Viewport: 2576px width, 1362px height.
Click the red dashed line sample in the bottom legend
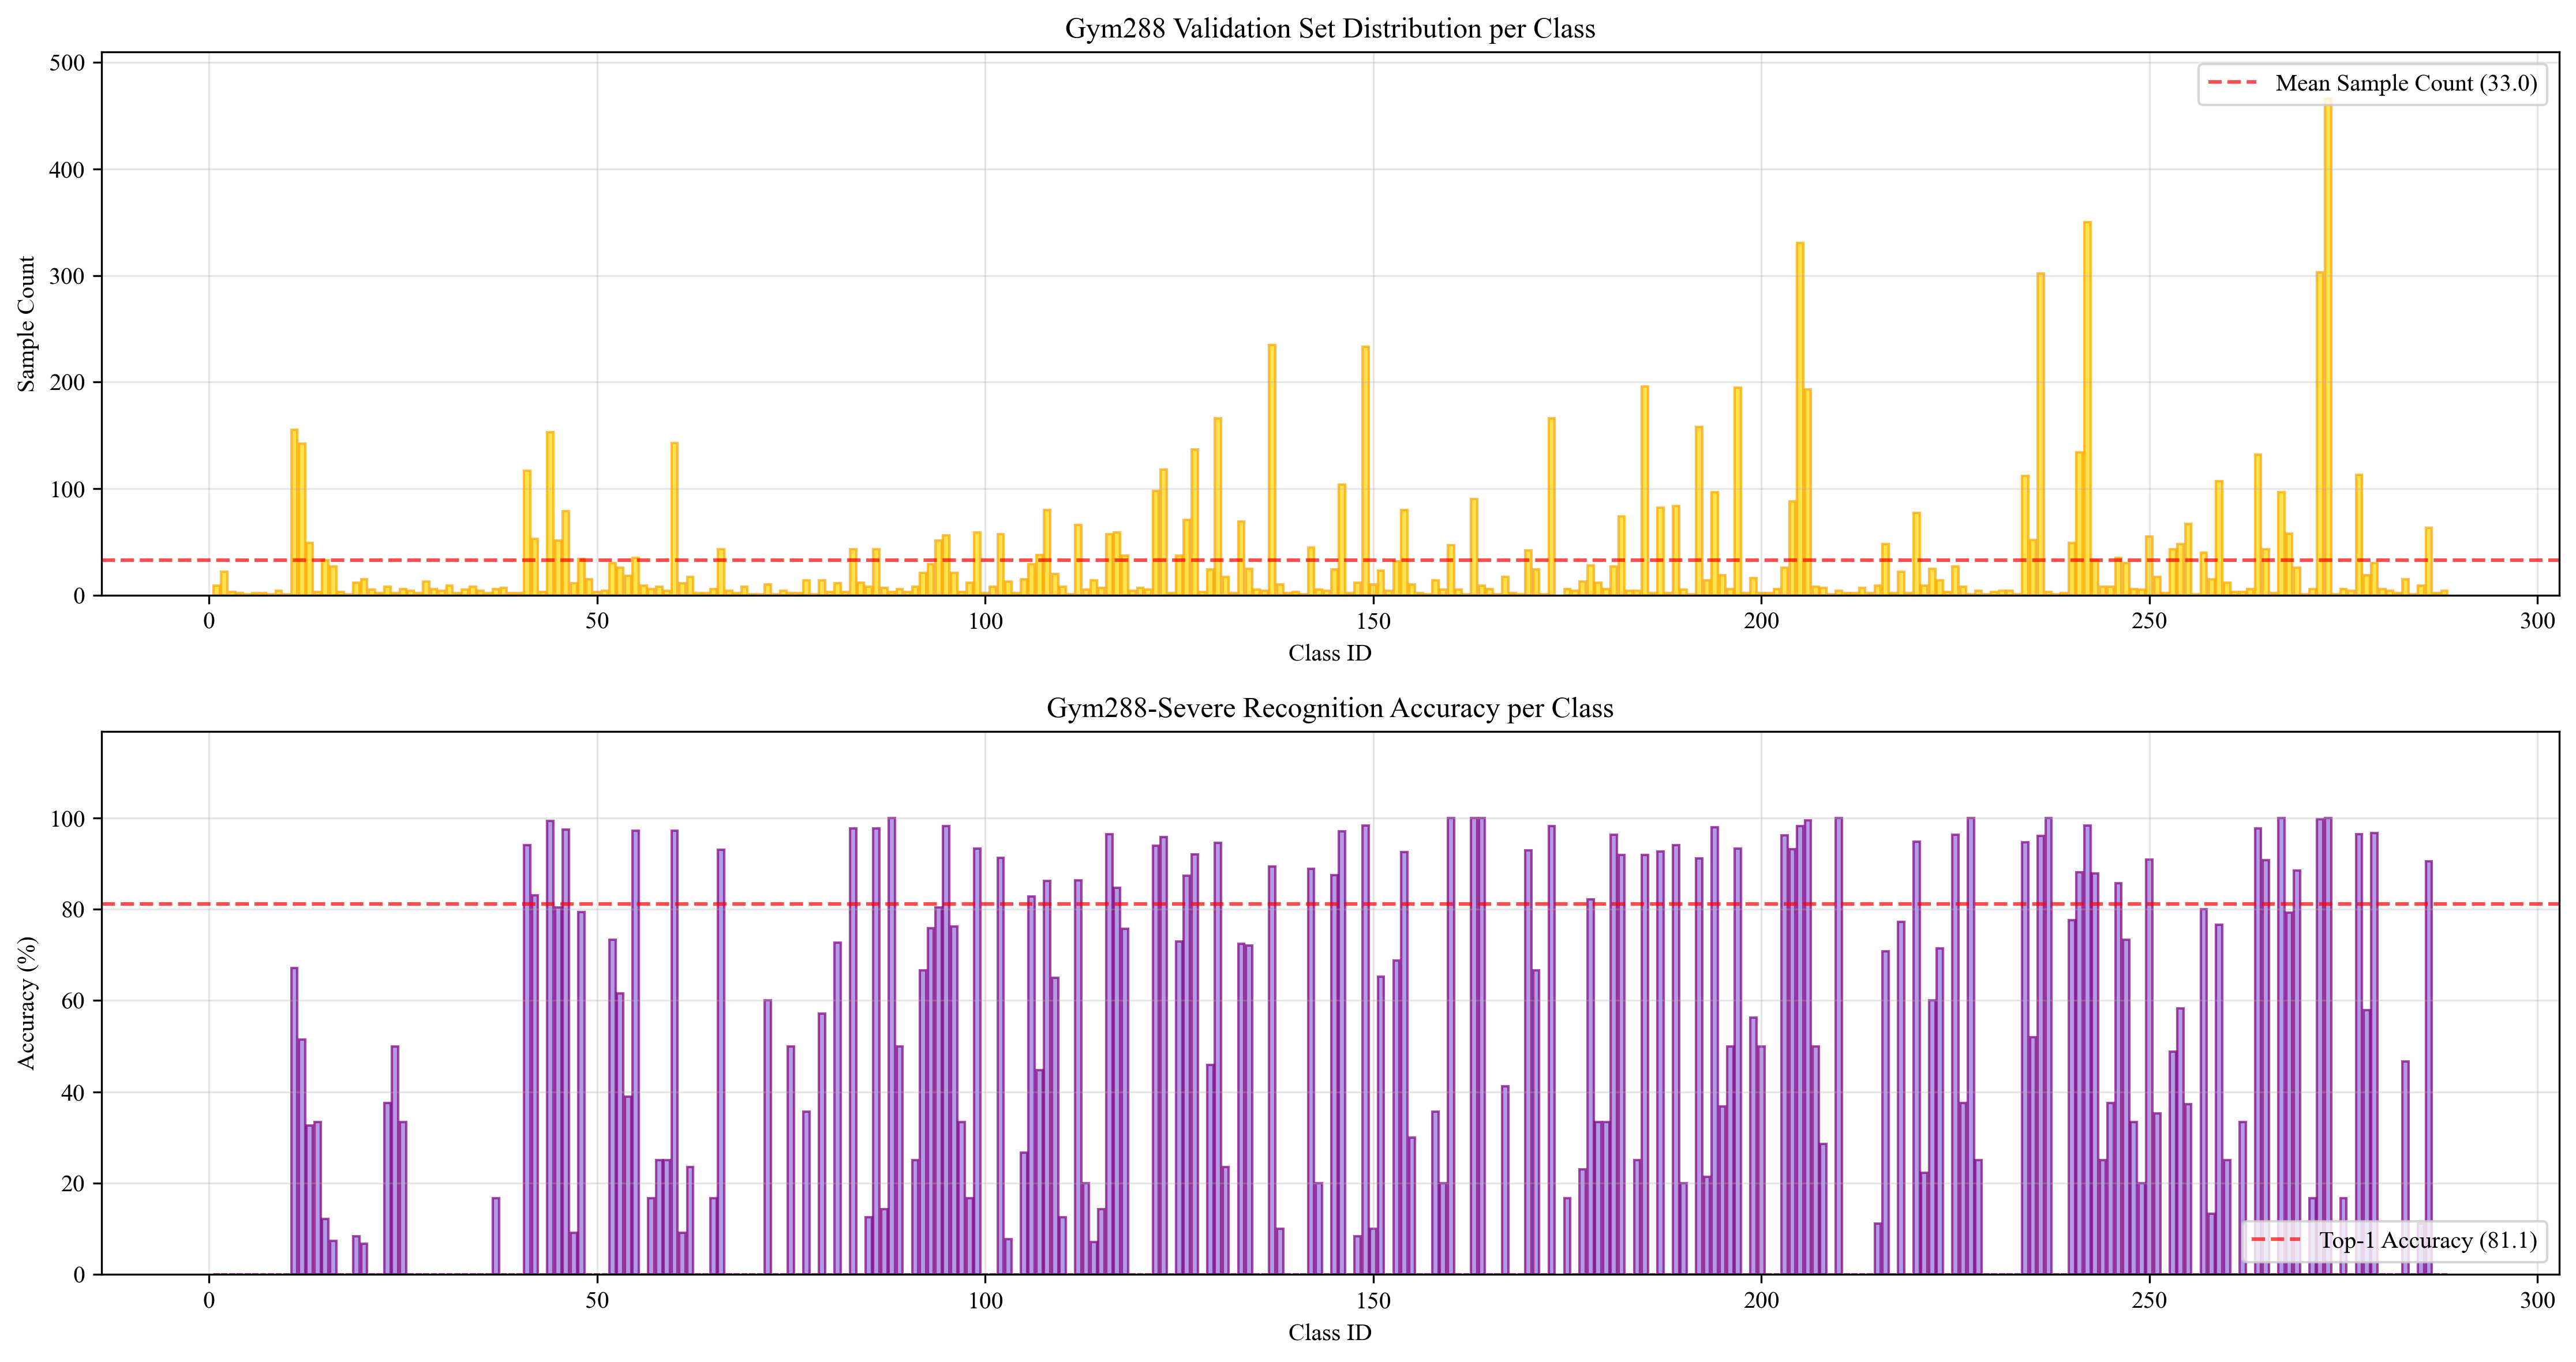click(2275, 1240)
